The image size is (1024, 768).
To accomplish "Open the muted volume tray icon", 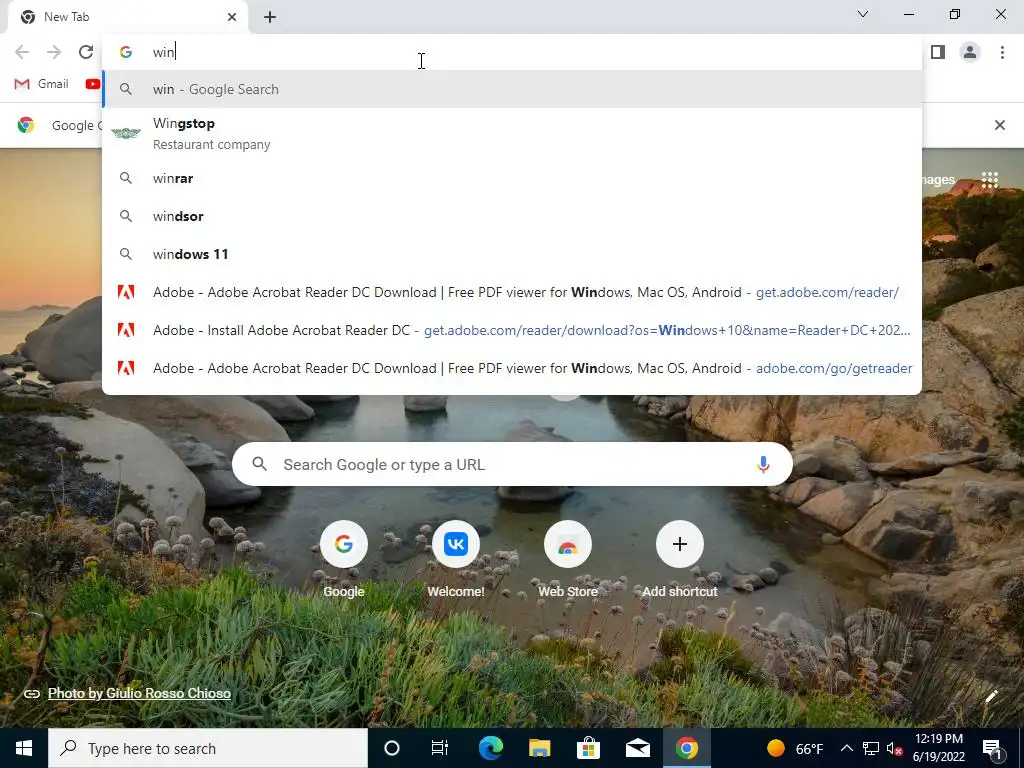I will (894, 748).
